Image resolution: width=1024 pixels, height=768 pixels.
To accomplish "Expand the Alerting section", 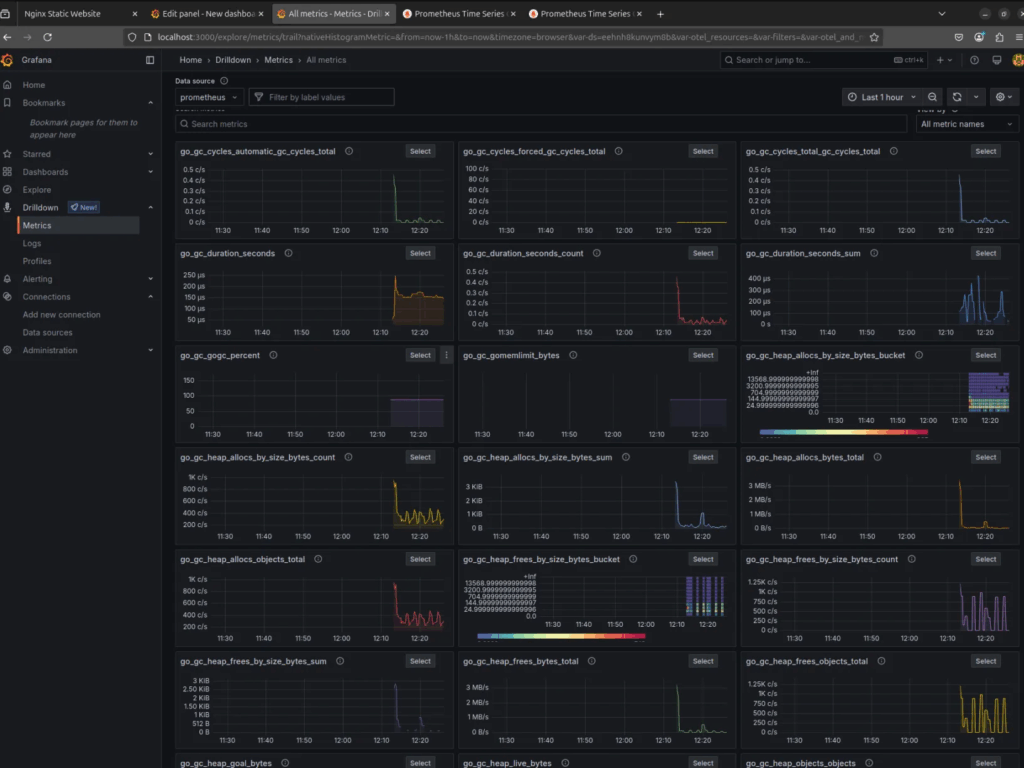I will pyautogui.click(x=151, y=279).
